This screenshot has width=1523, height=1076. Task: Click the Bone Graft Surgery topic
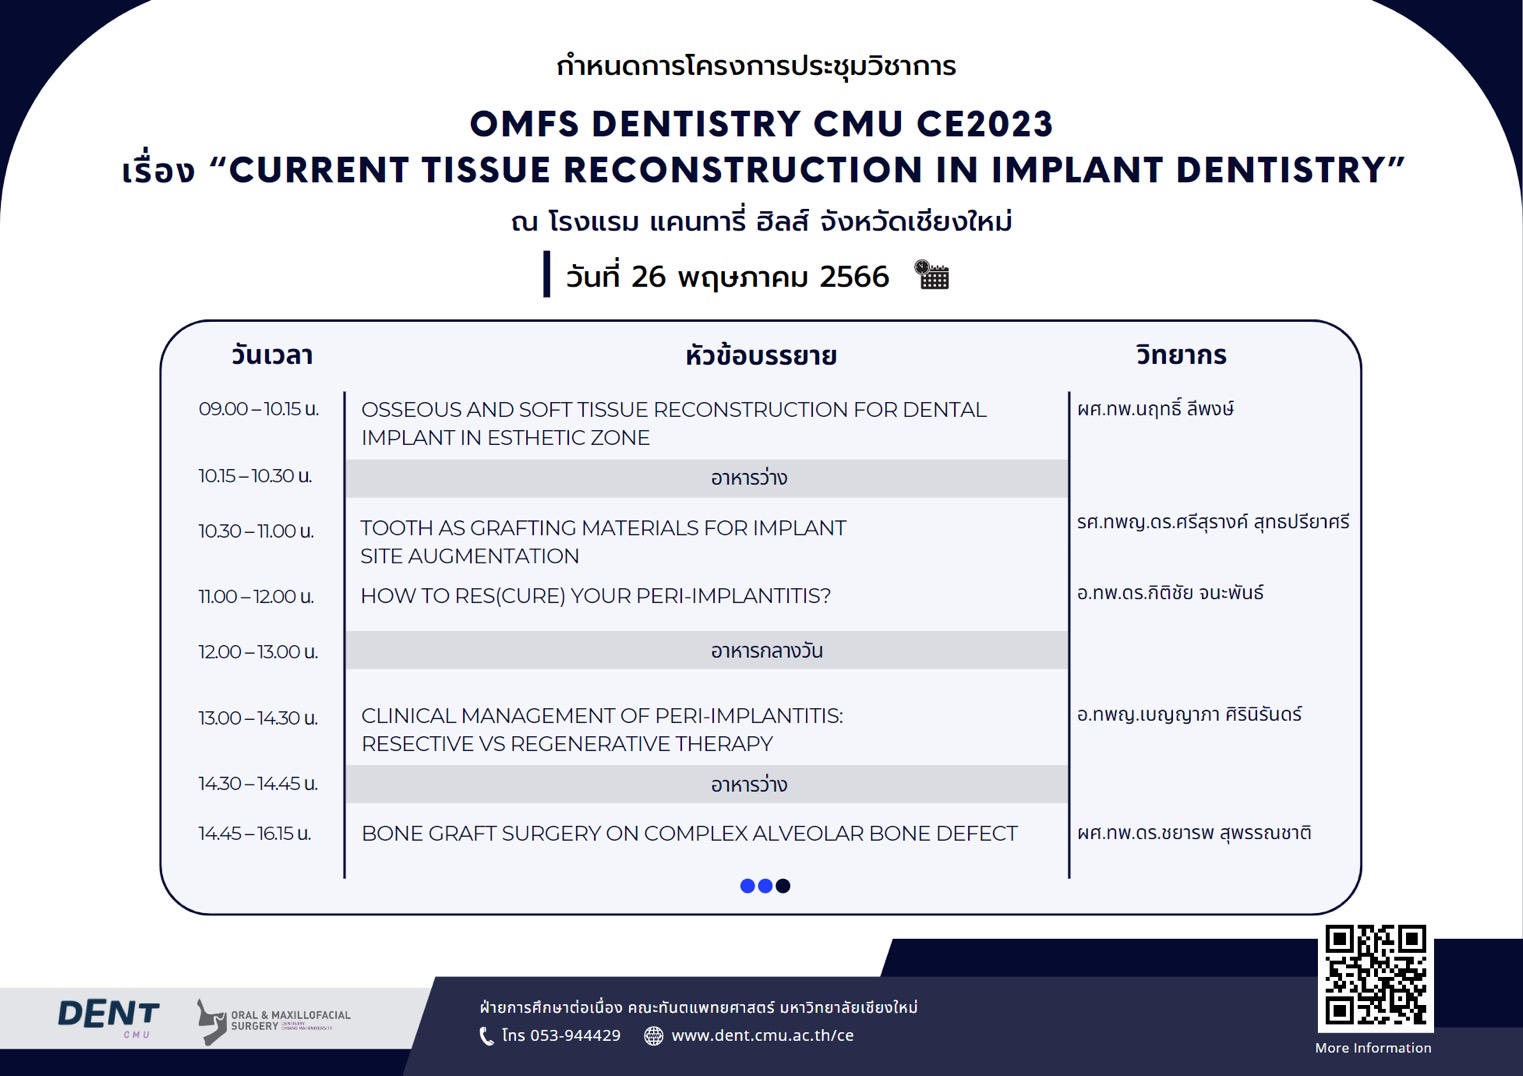pos(689,834)
